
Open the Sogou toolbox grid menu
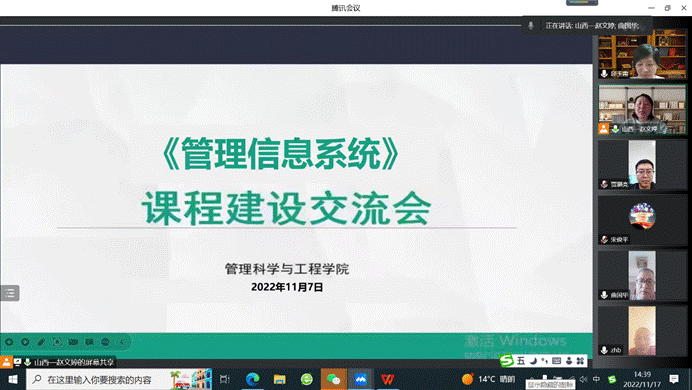[x=580, y=361]
